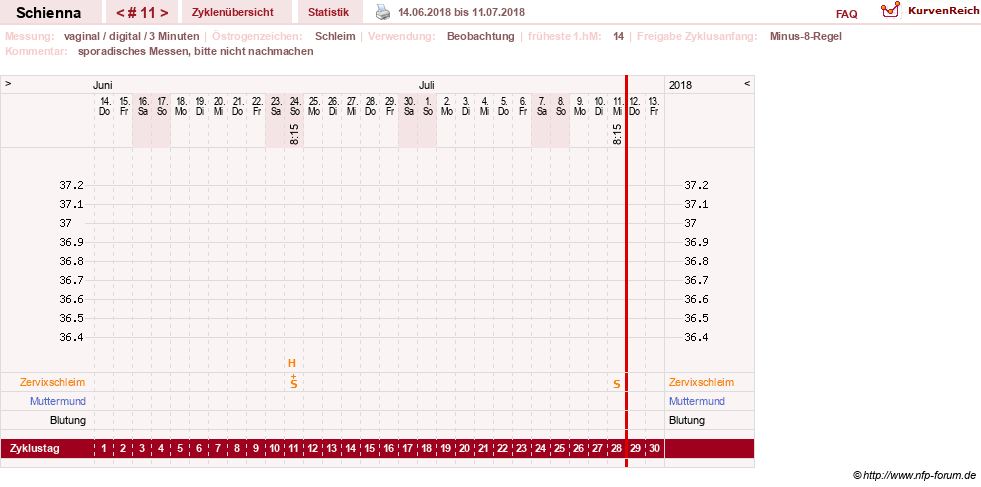This screenshot has width=981, height=487.
Task: Select Zyklustag 20 cell
Action: tap(464, 448)
